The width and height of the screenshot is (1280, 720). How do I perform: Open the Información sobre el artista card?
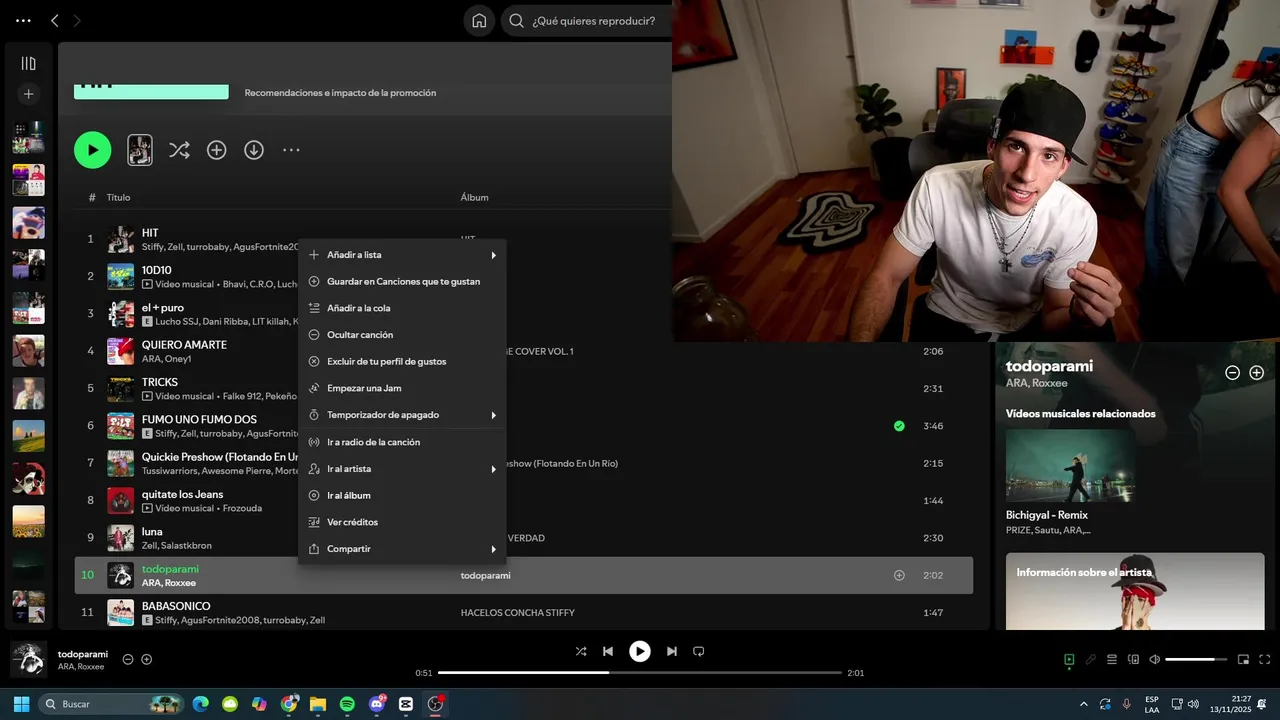pos(1135,591)
